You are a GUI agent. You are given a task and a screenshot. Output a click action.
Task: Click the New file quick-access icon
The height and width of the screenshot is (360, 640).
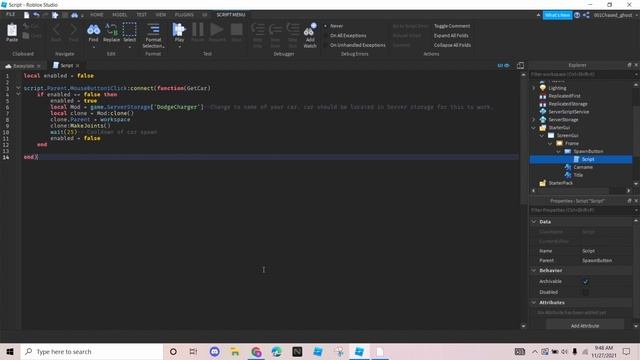click(x=27, y=15)
